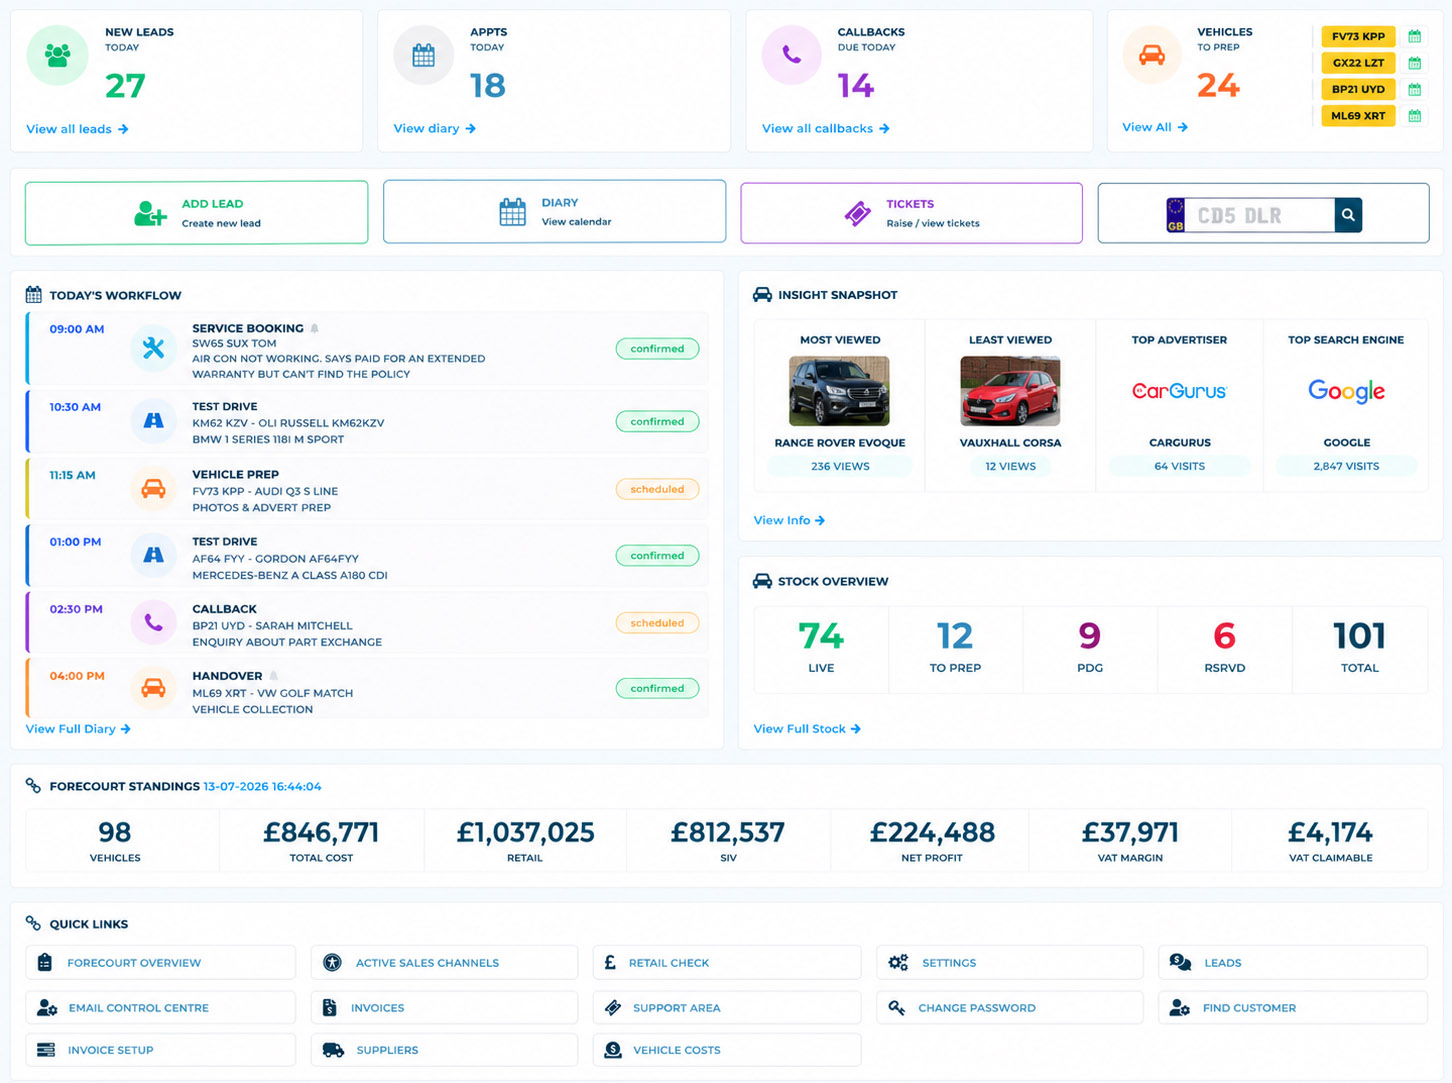Click the Leads chat bubbles icon

click(1180, 962)
